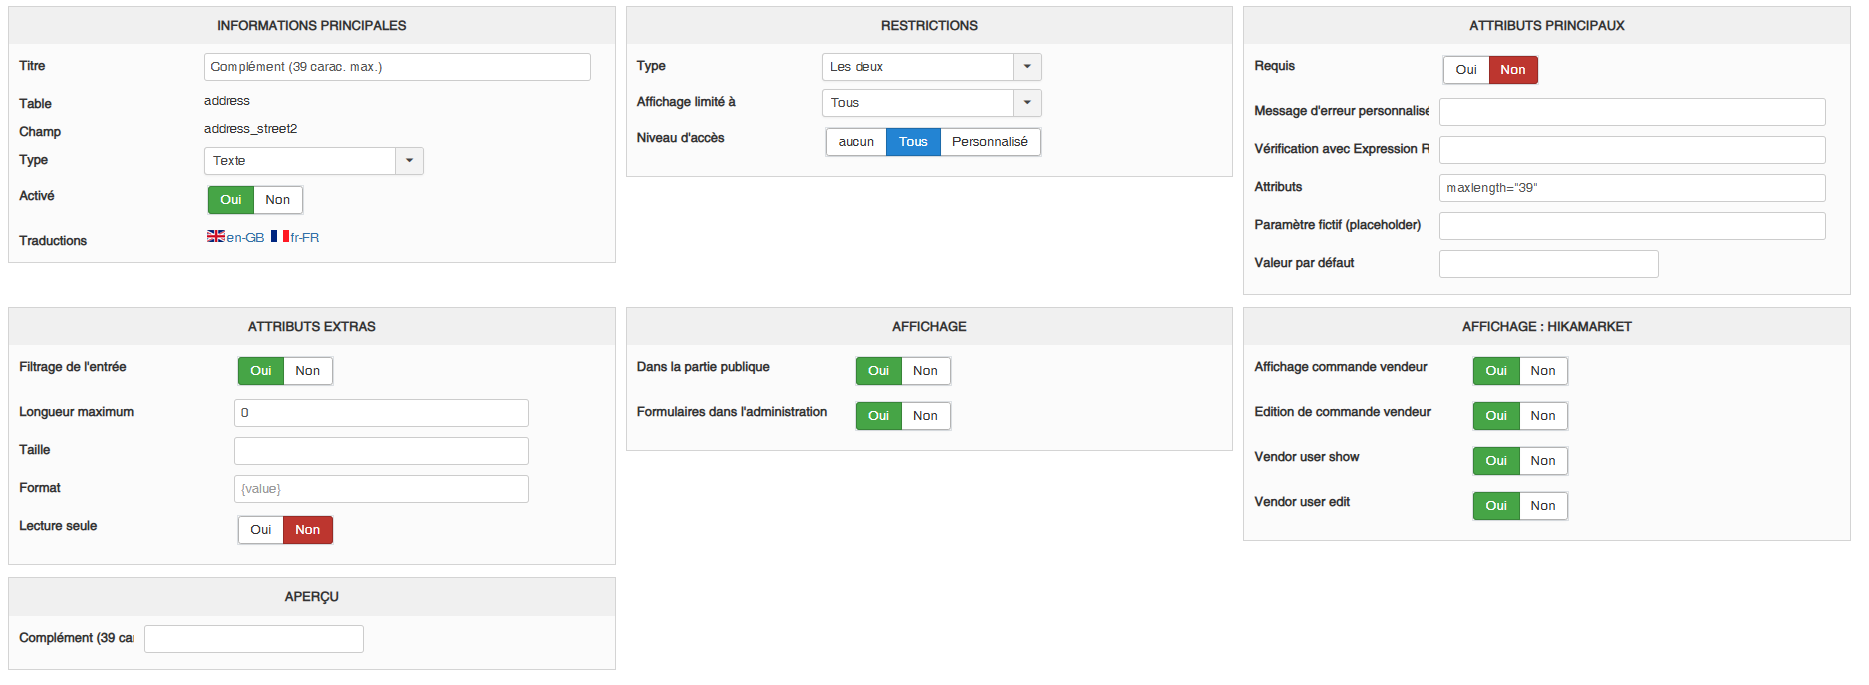This screenshot has width=1869, height=685.
Task: Set Activé to Non
Action: tap(277, 200)
